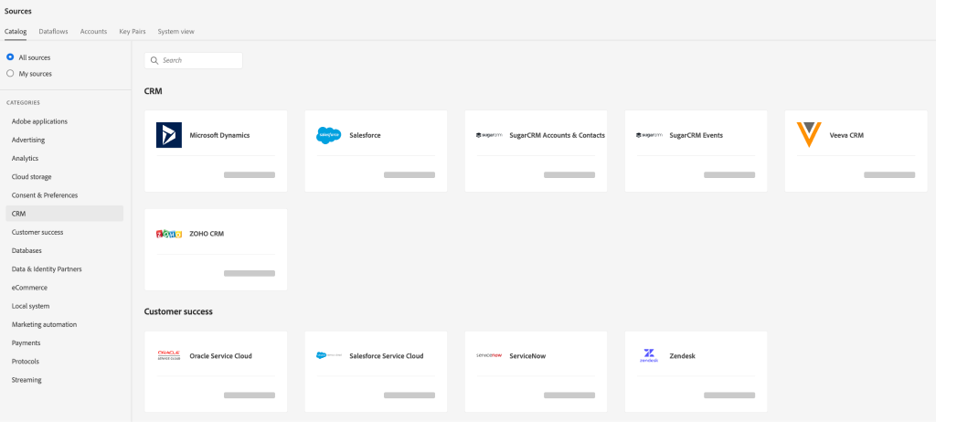Click the SugarCRM Events card button placeholder
Screen dimensions: 955x427
pyautogui.click(x=730, y=175)
